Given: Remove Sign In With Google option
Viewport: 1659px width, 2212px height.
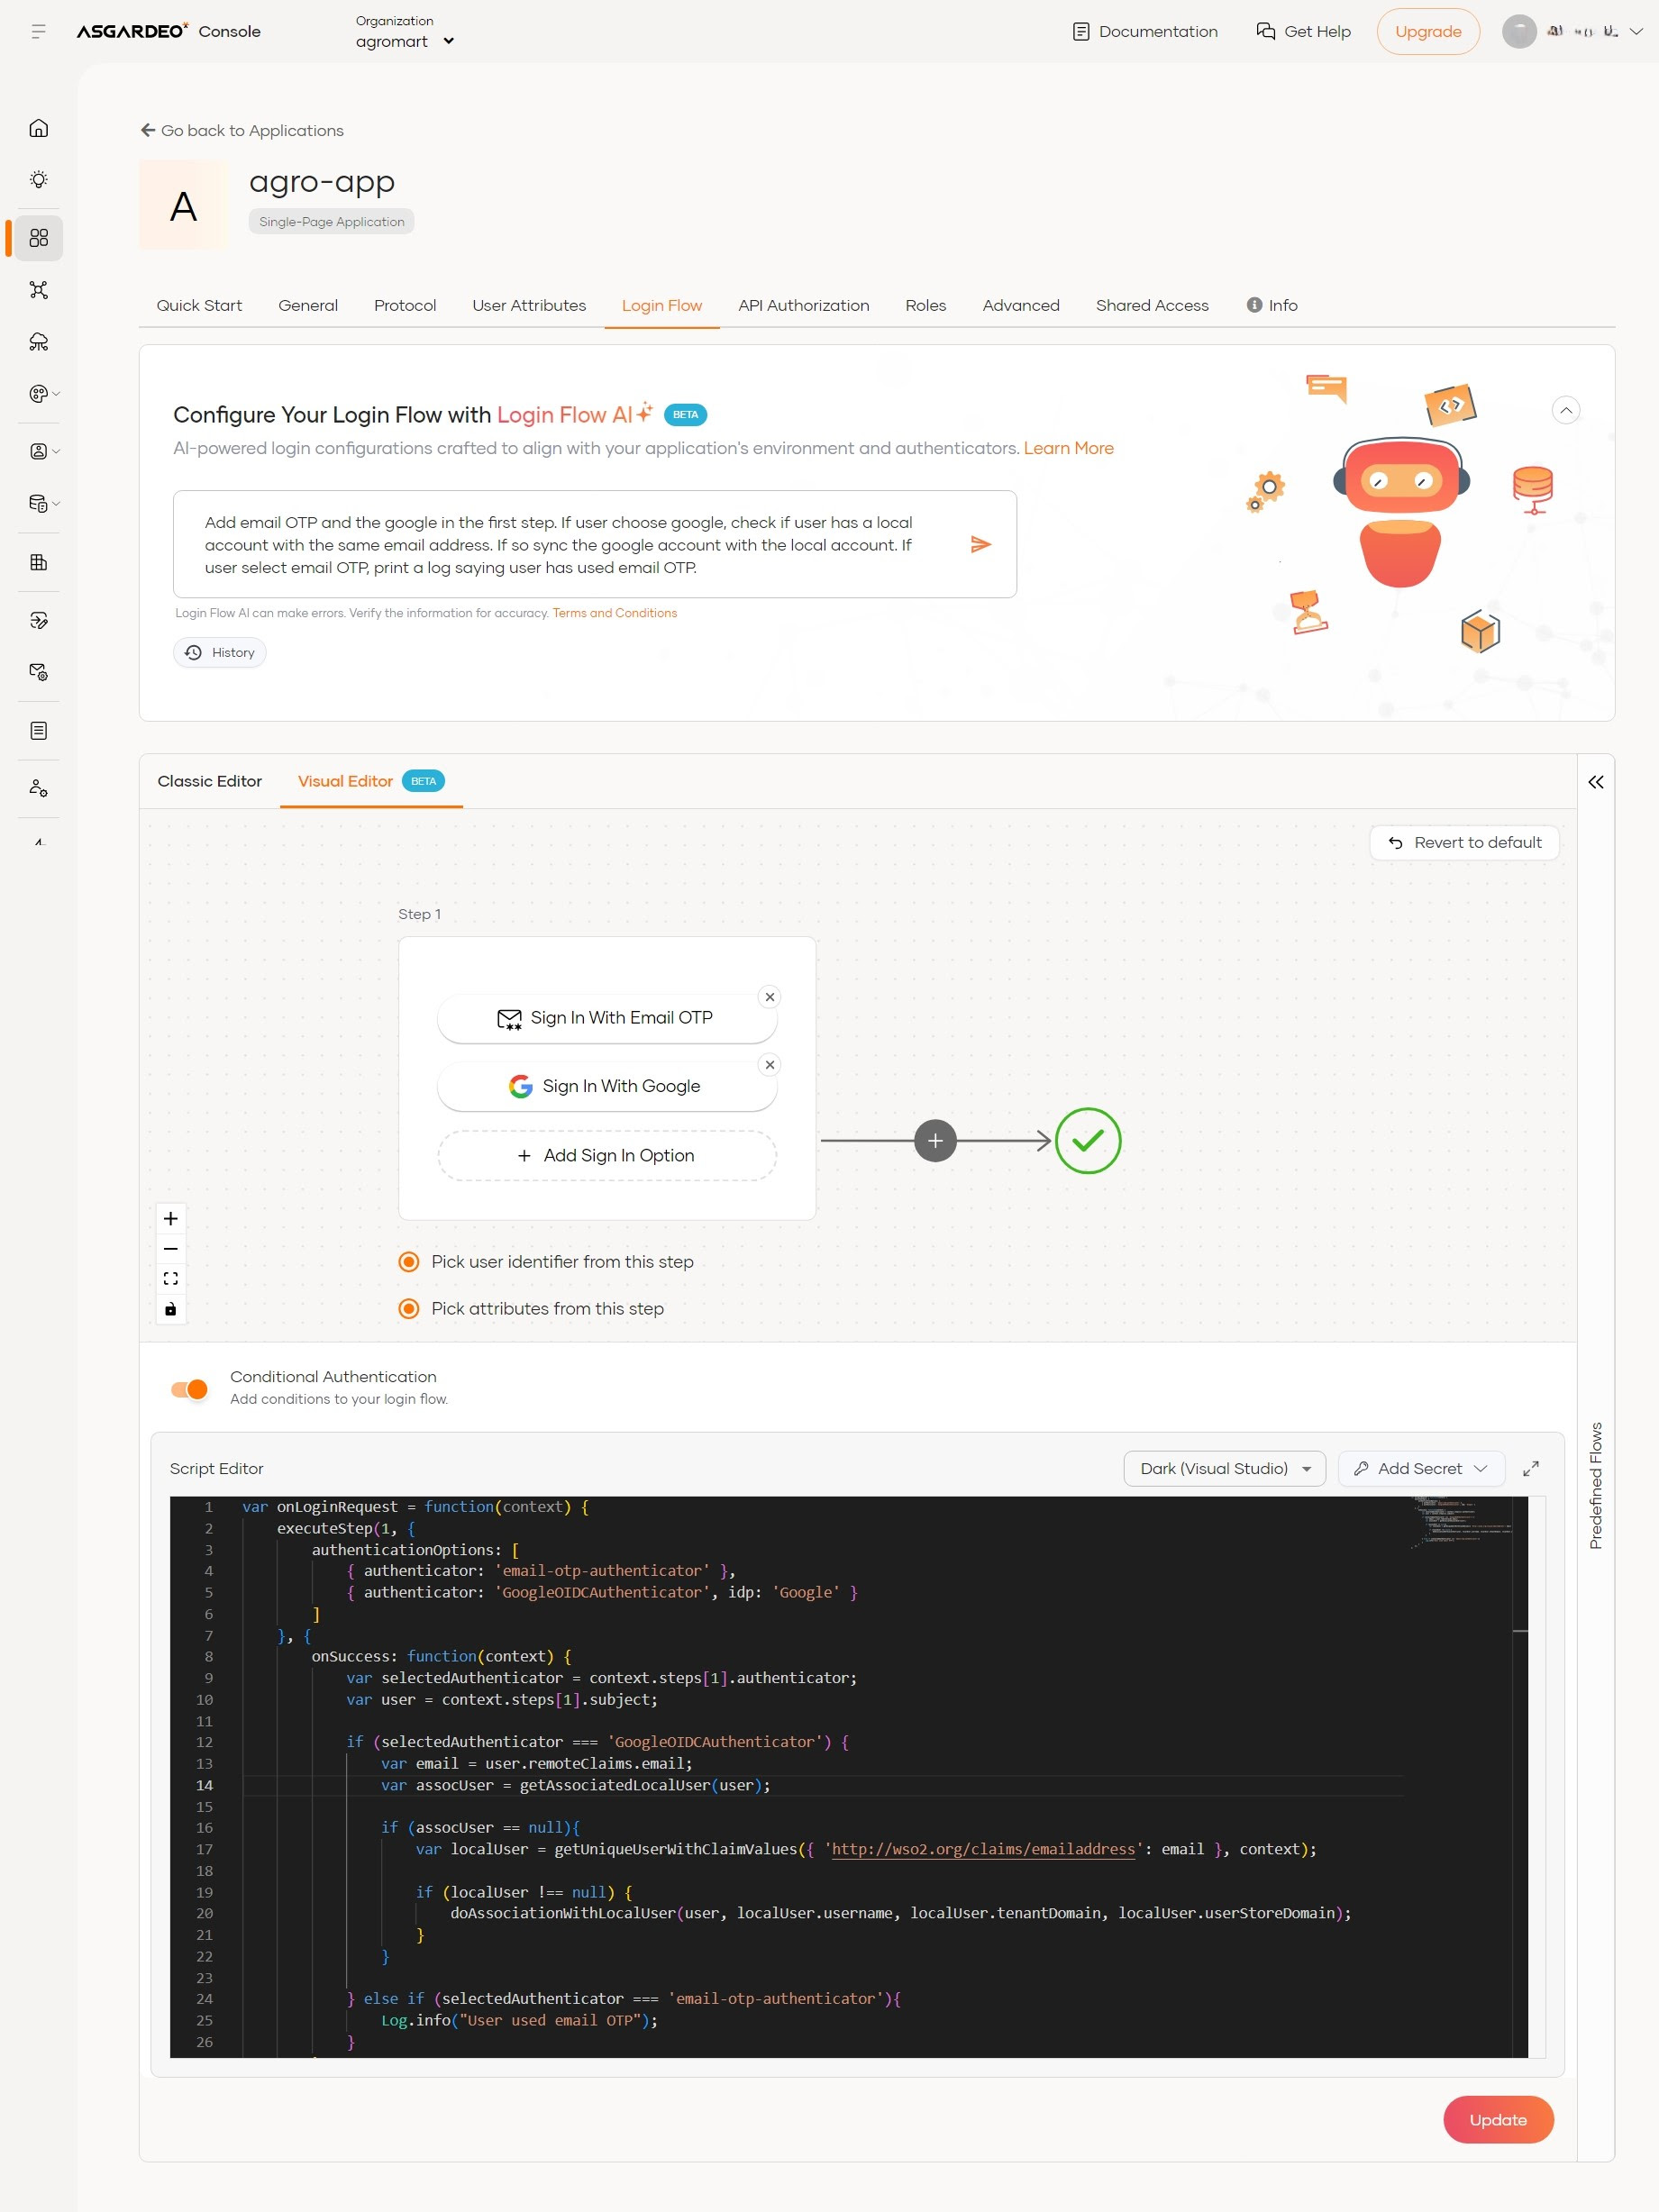Looking at the screenshot, I should click(x=769, y=1065).
